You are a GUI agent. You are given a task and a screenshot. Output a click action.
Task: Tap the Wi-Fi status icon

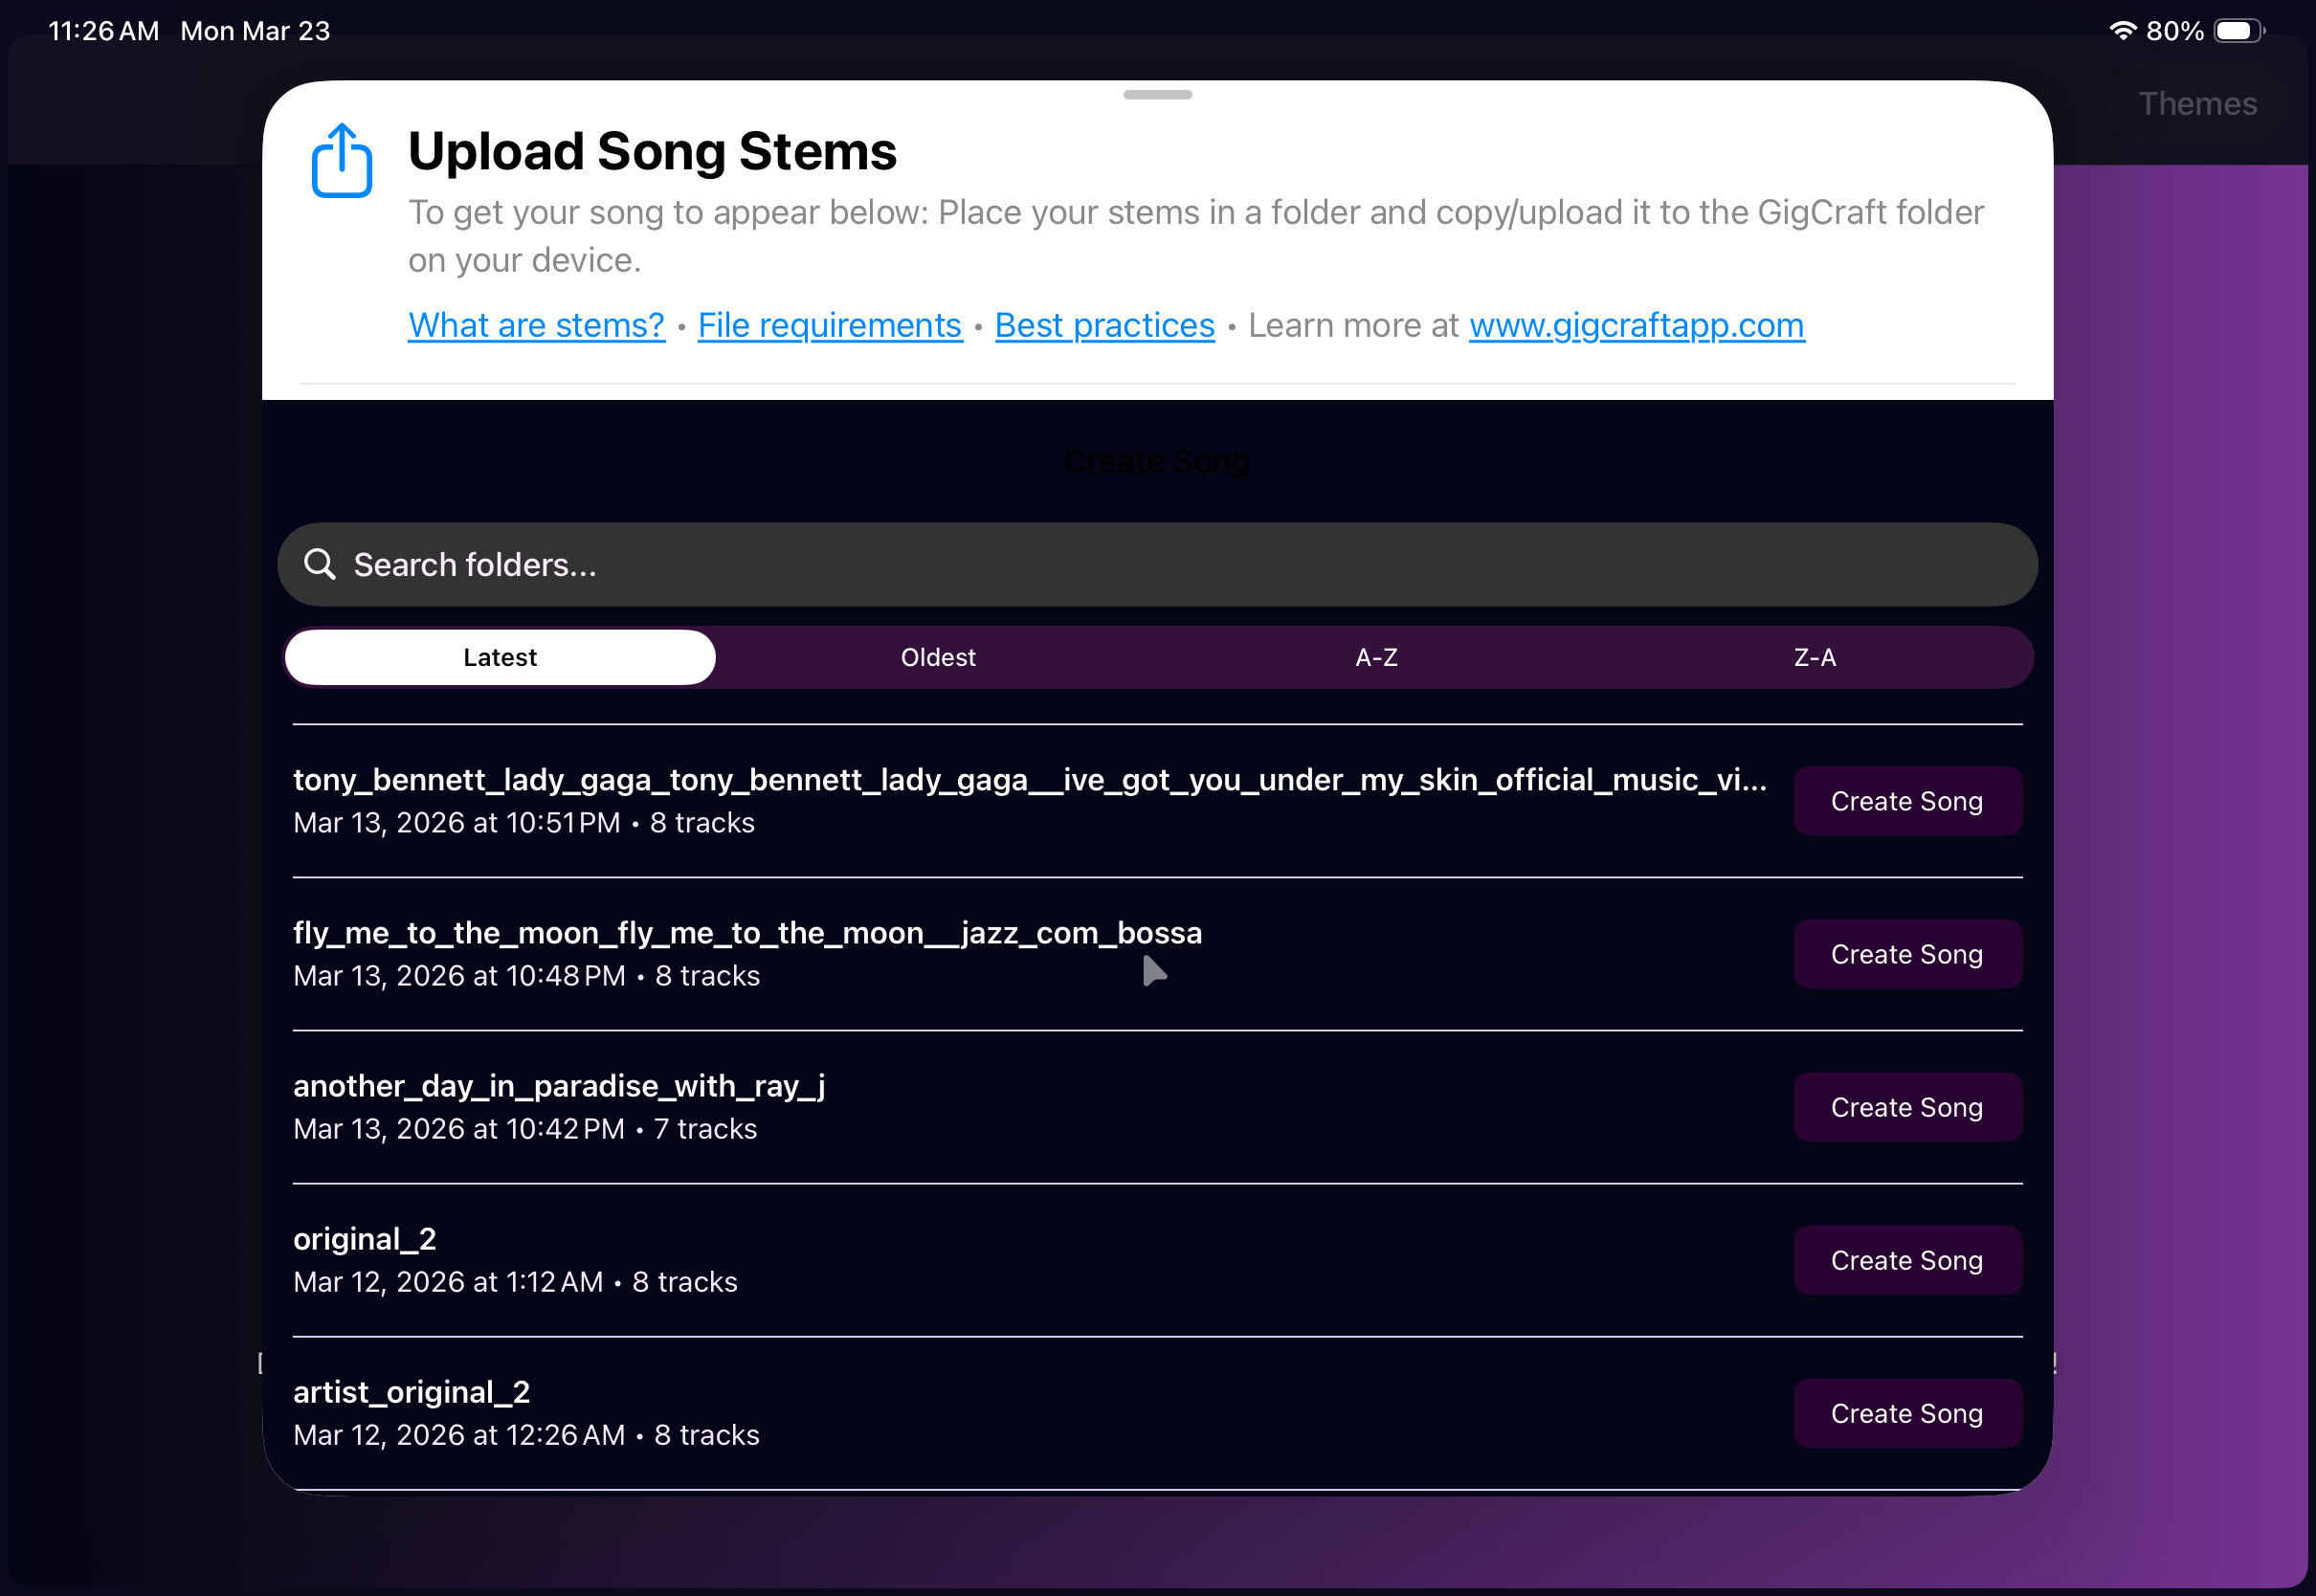[x=2121, y=31]
